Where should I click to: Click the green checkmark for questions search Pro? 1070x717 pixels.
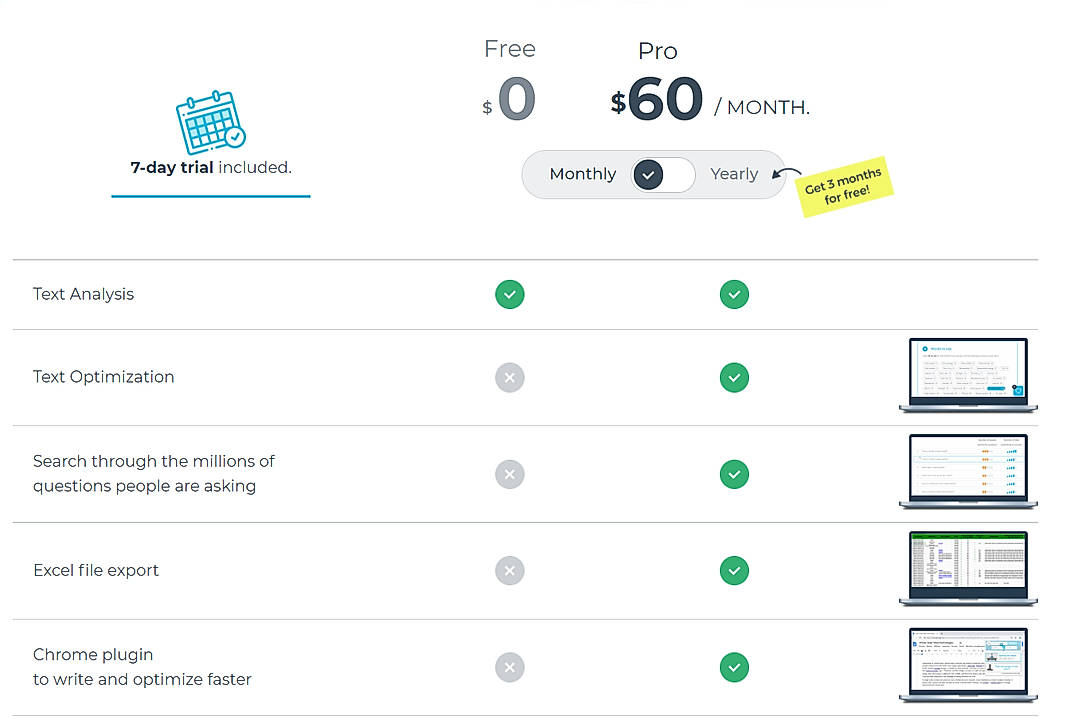734,474
